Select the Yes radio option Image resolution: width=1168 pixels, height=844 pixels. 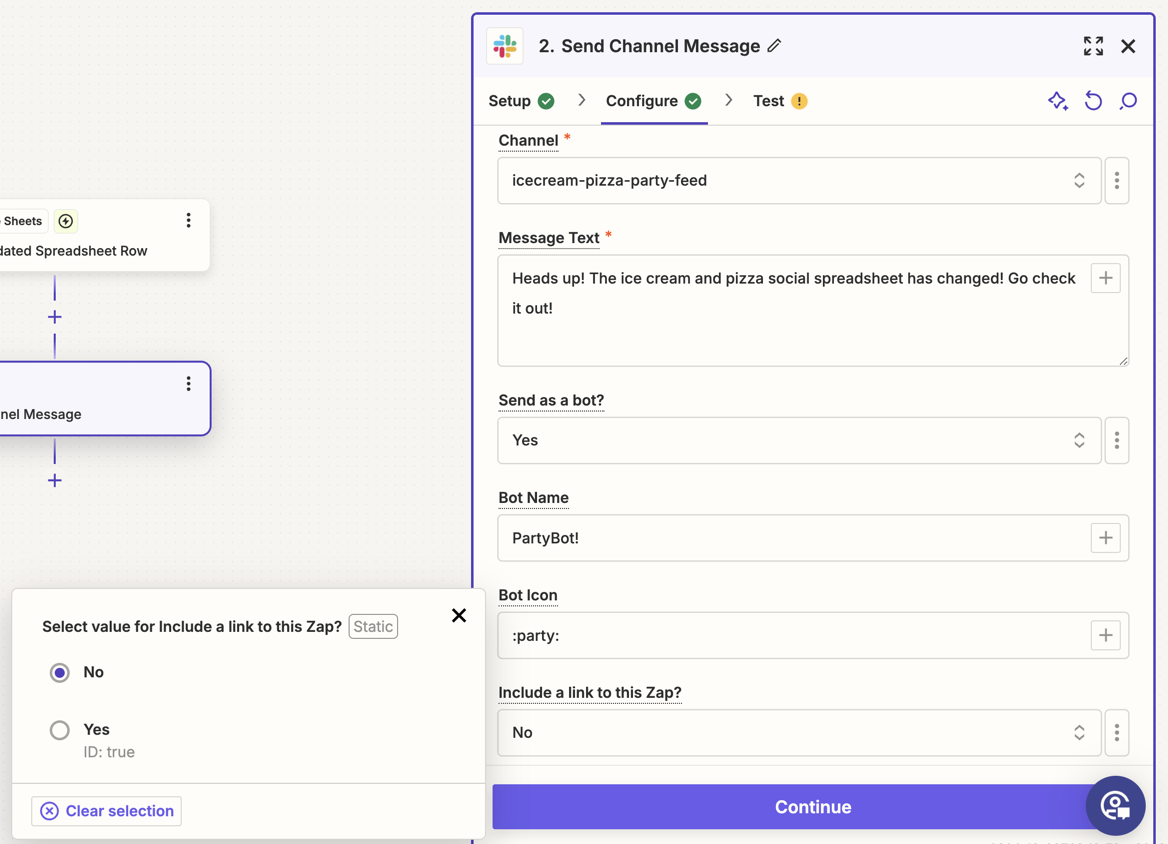[x=60, y=730]
